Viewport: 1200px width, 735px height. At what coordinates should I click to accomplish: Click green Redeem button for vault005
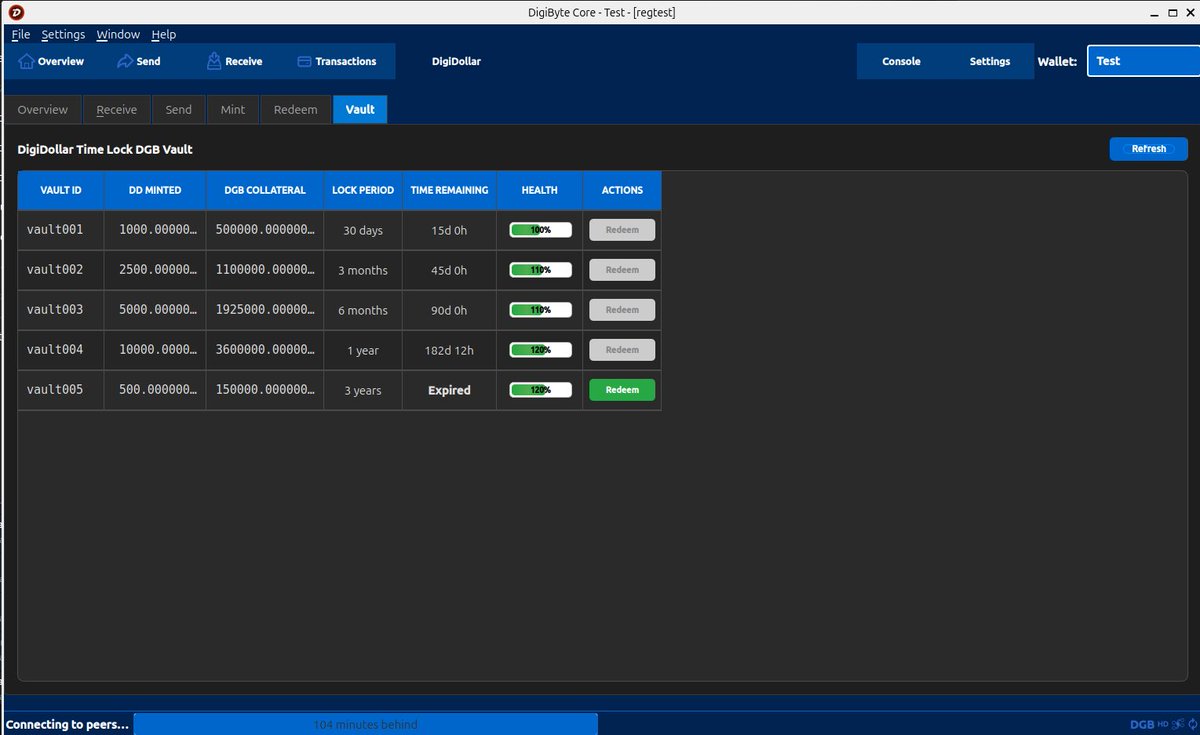tap(622, 390)
